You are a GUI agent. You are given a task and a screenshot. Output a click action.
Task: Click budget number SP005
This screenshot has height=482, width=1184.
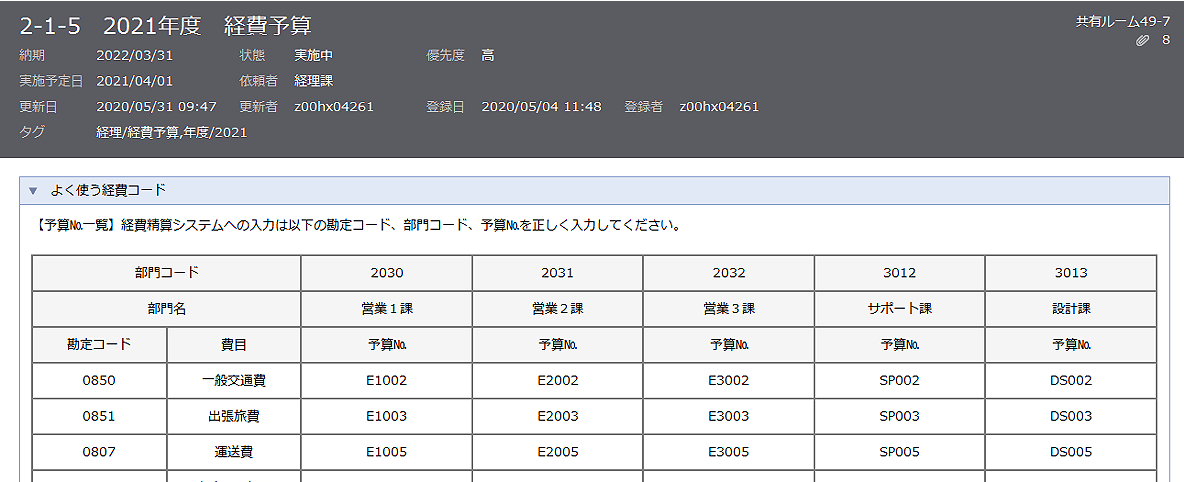point(899,453)
